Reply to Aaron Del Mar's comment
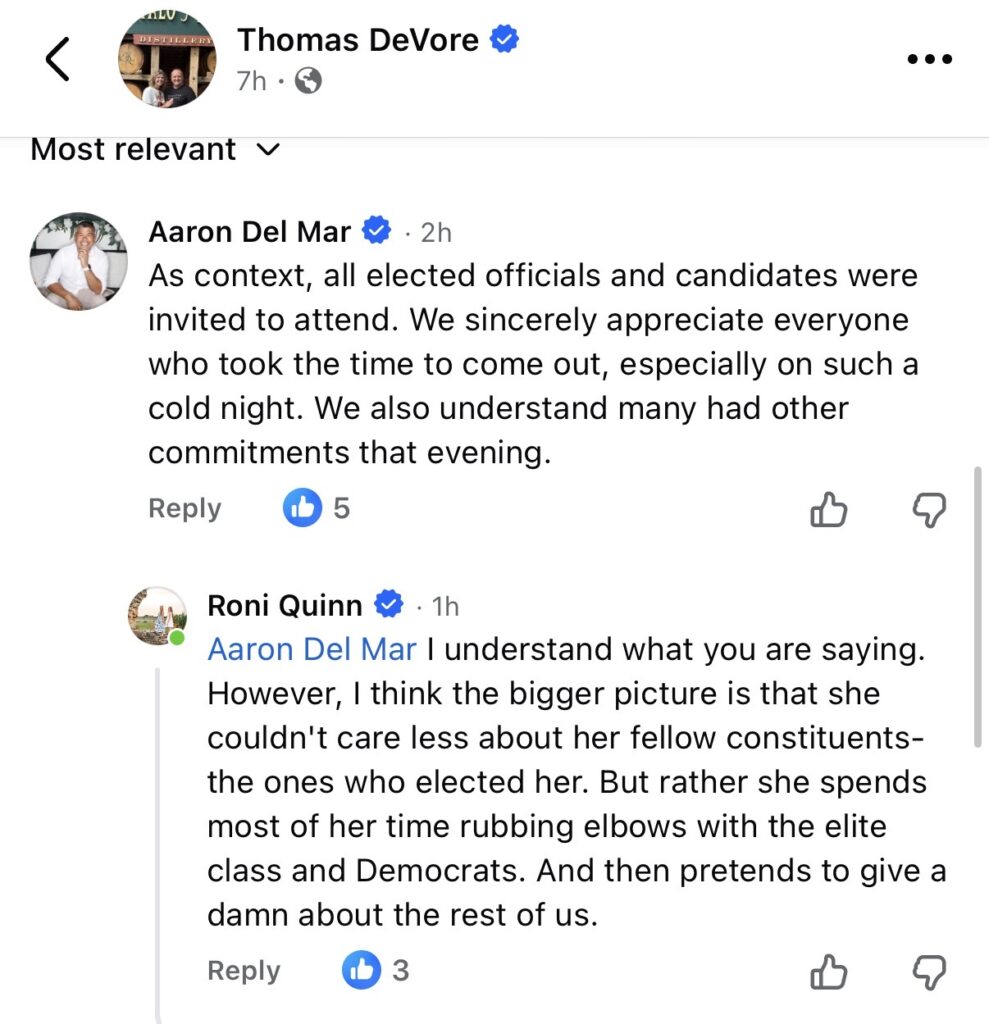The image size is (989, 1024). click(x=184, y=509)
